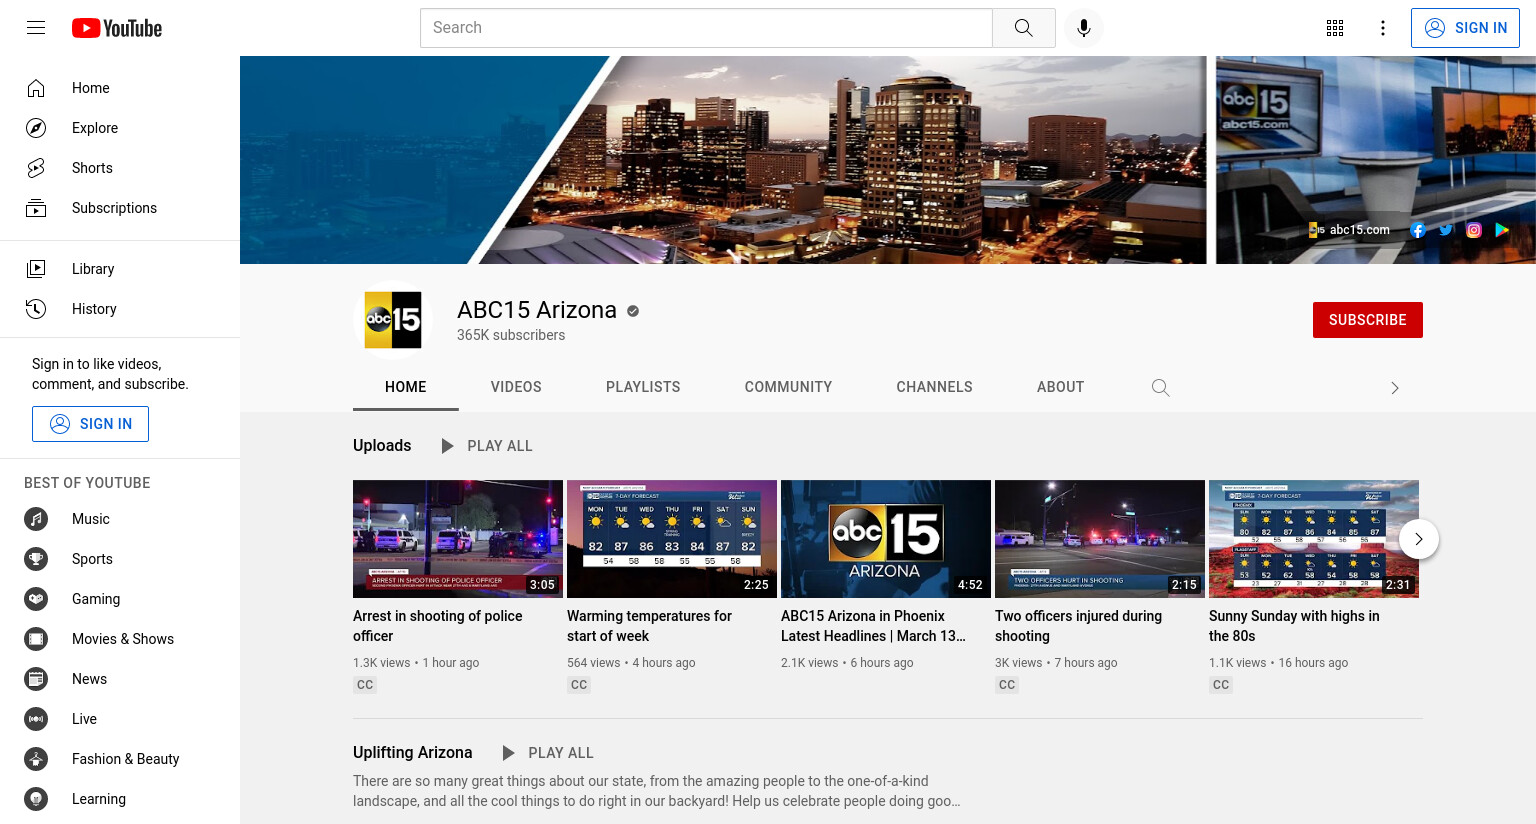This screenshot has height=824, width=1536.
Task: Open the three-dot settings menu
Action: [x=1383, y=28]
